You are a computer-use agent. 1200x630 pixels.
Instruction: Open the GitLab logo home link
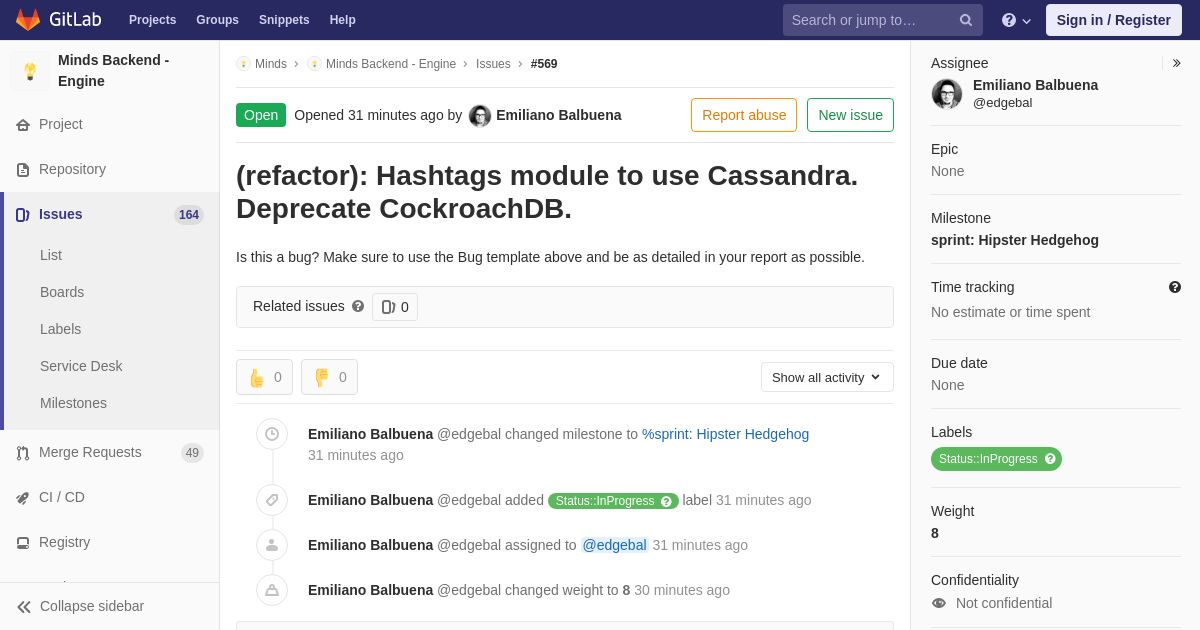pos(58,20)
